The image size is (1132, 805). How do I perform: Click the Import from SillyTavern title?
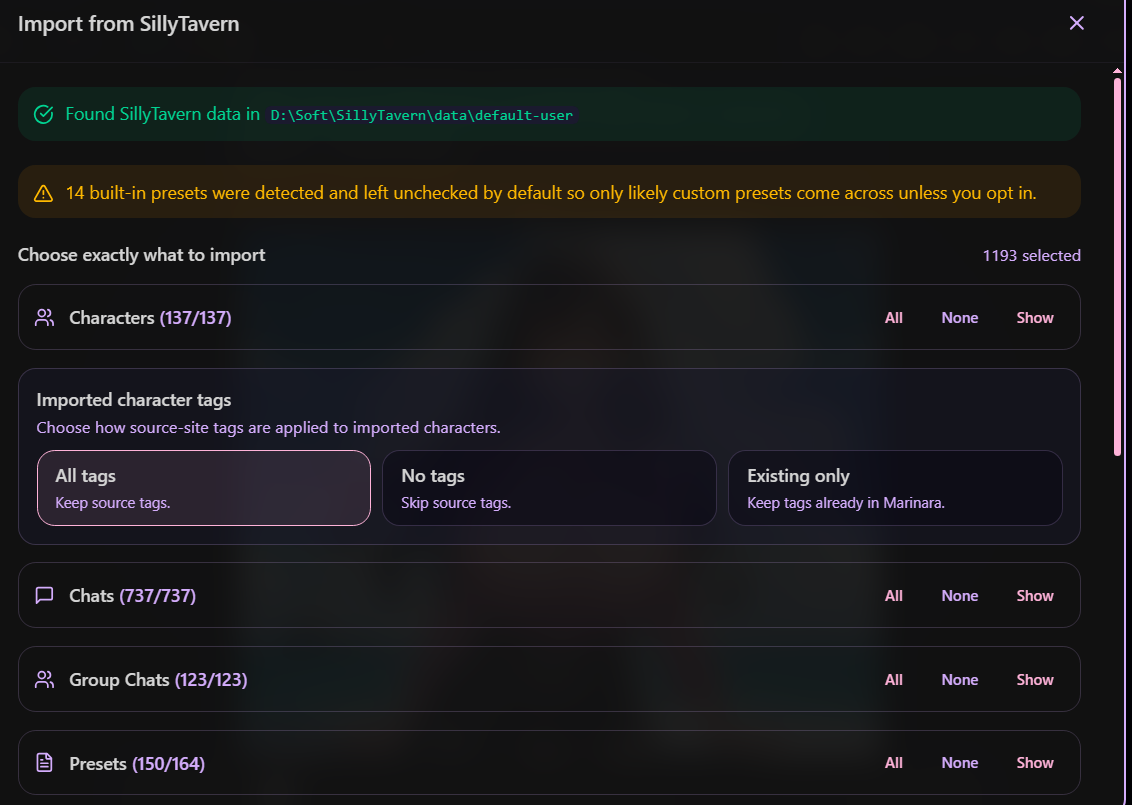coord(129,24)
